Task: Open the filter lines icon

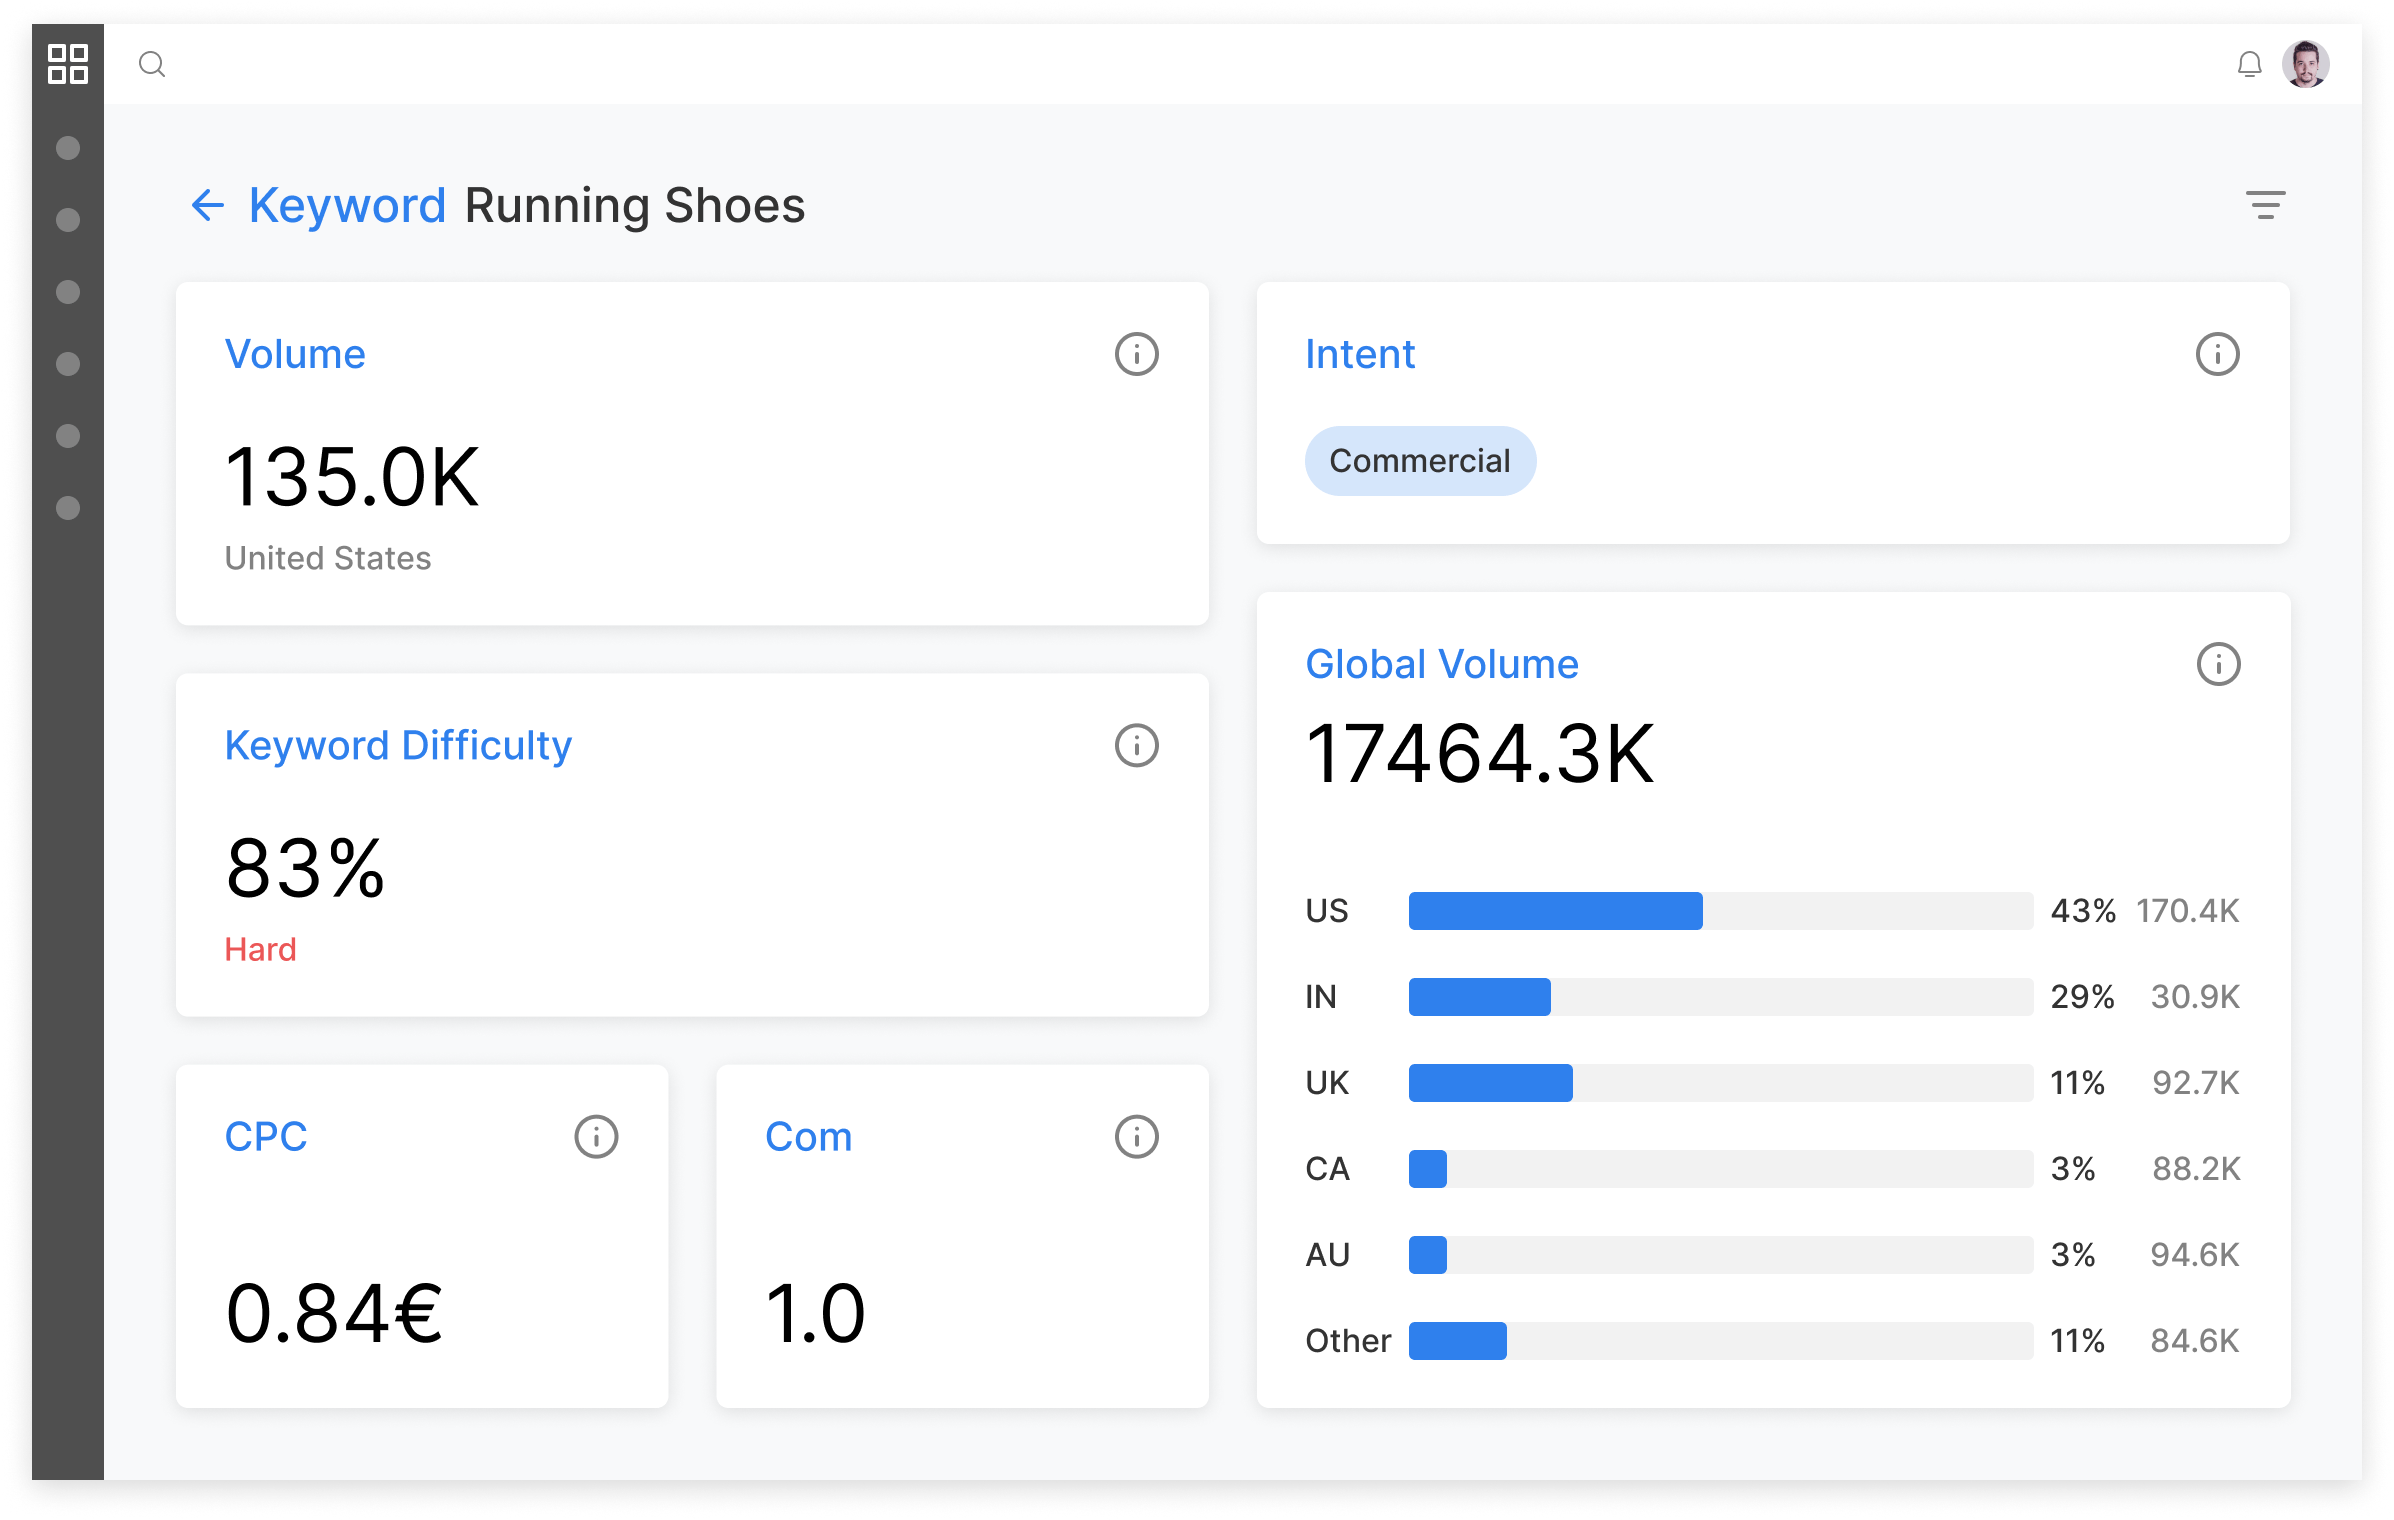Action: 2265,205
